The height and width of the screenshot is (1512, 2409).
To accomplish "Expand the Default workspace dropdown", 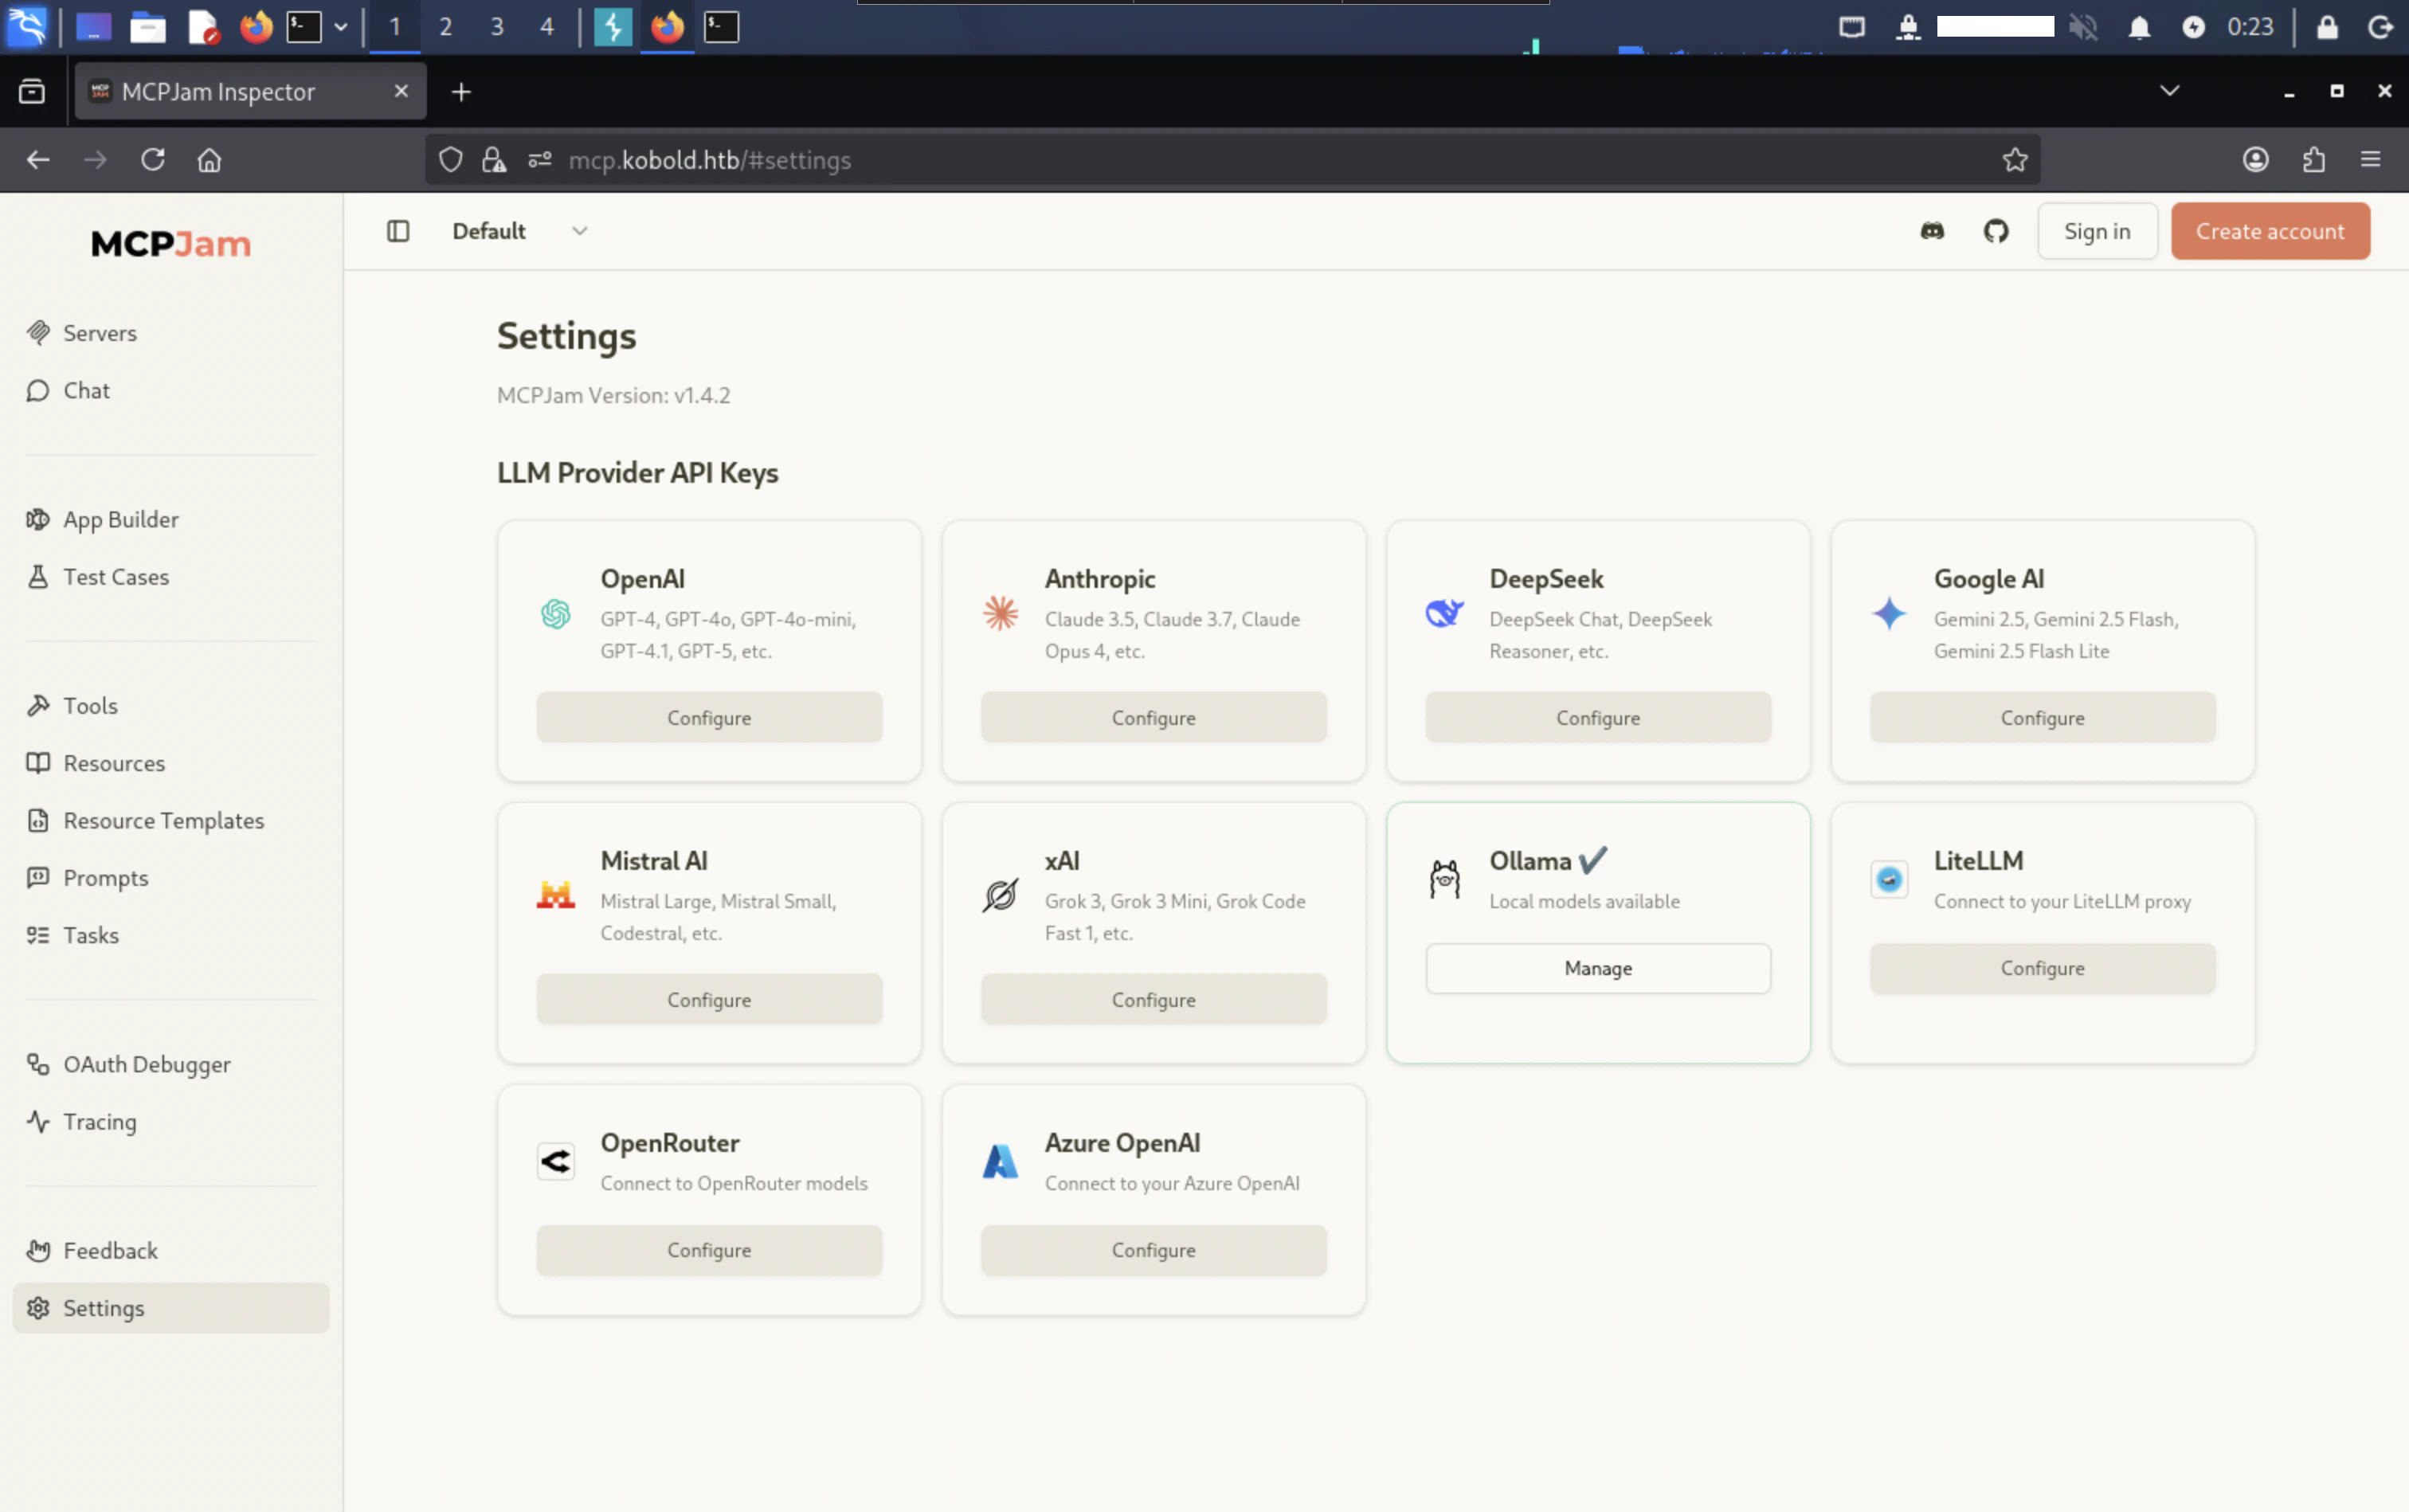I will click(x=520, y=232).
